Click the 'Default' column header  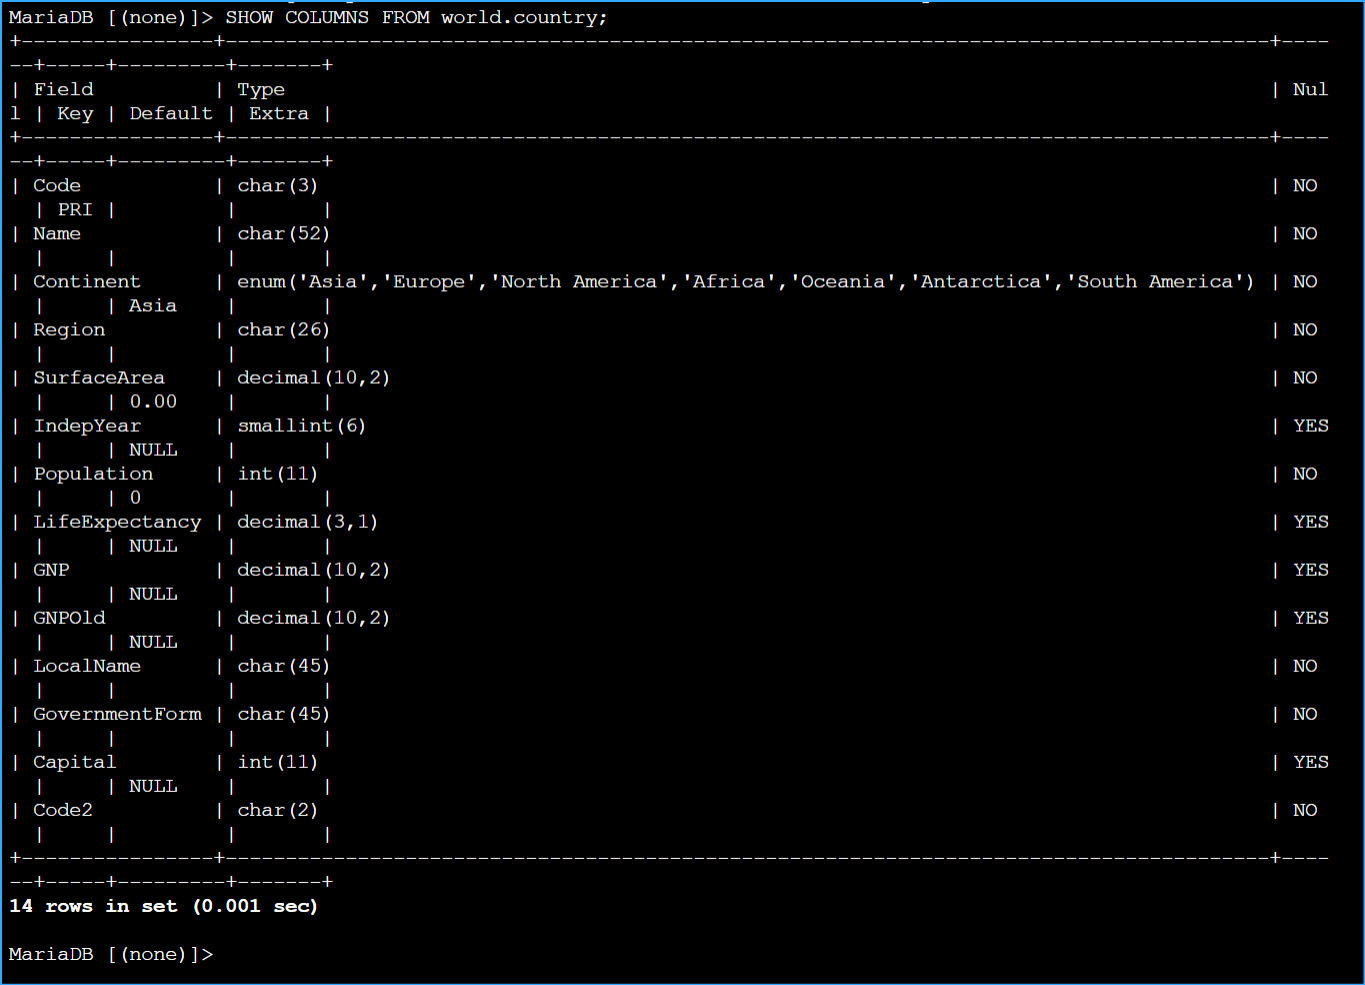pos(171,114)
